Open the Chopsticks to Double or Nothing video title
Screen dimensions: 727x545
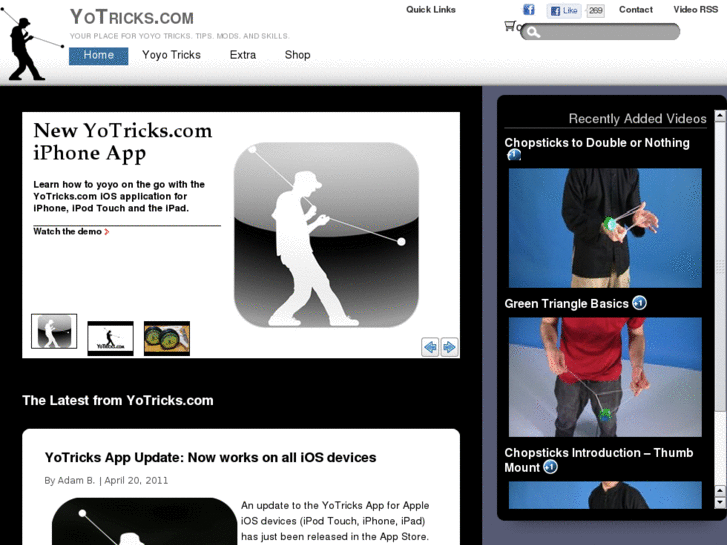(597, 143)
